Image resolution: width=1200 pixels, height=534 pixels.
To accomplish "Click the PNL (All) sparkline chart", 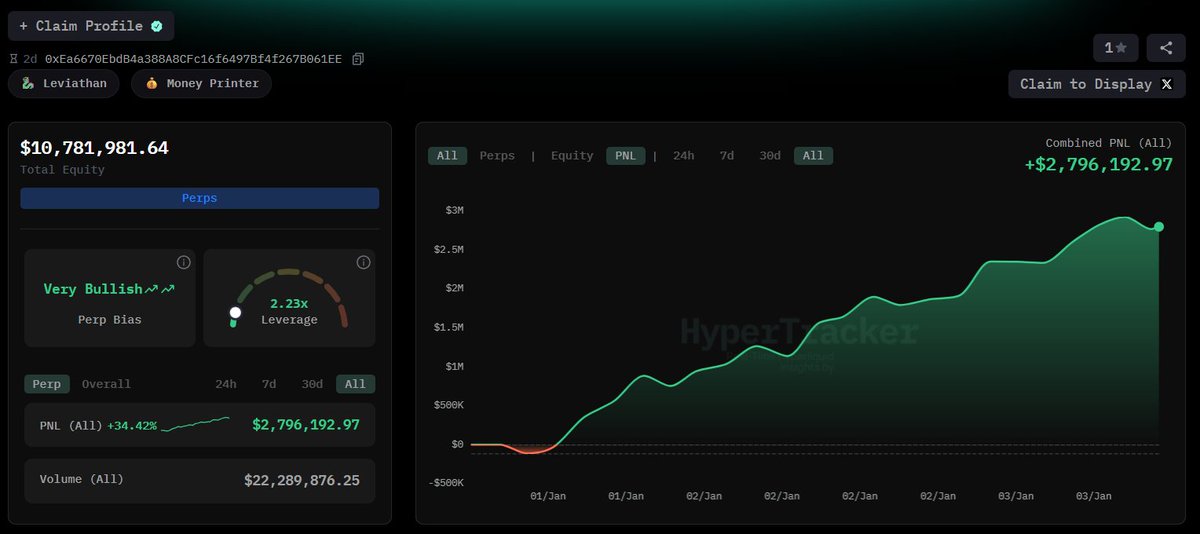I will coord(195,425).
